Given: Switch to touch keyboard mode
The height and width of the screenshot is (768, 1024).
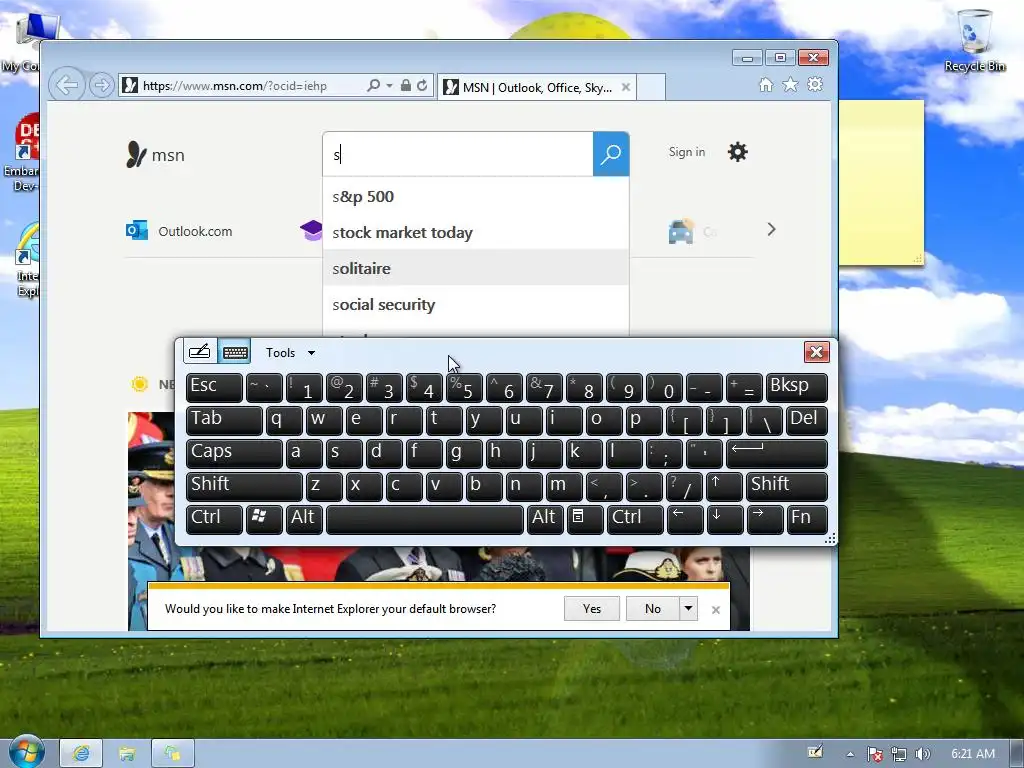Looking at the screenshot, I should 235,352.
